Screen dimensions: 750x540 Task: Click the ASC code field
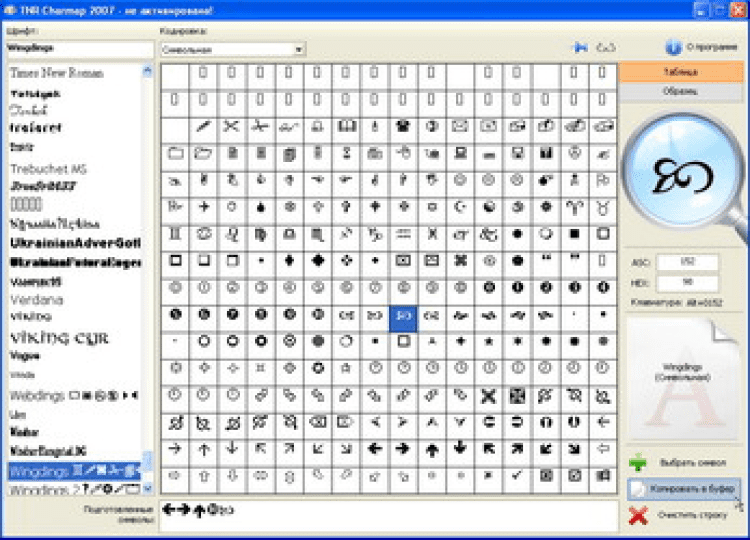point(688,262)
